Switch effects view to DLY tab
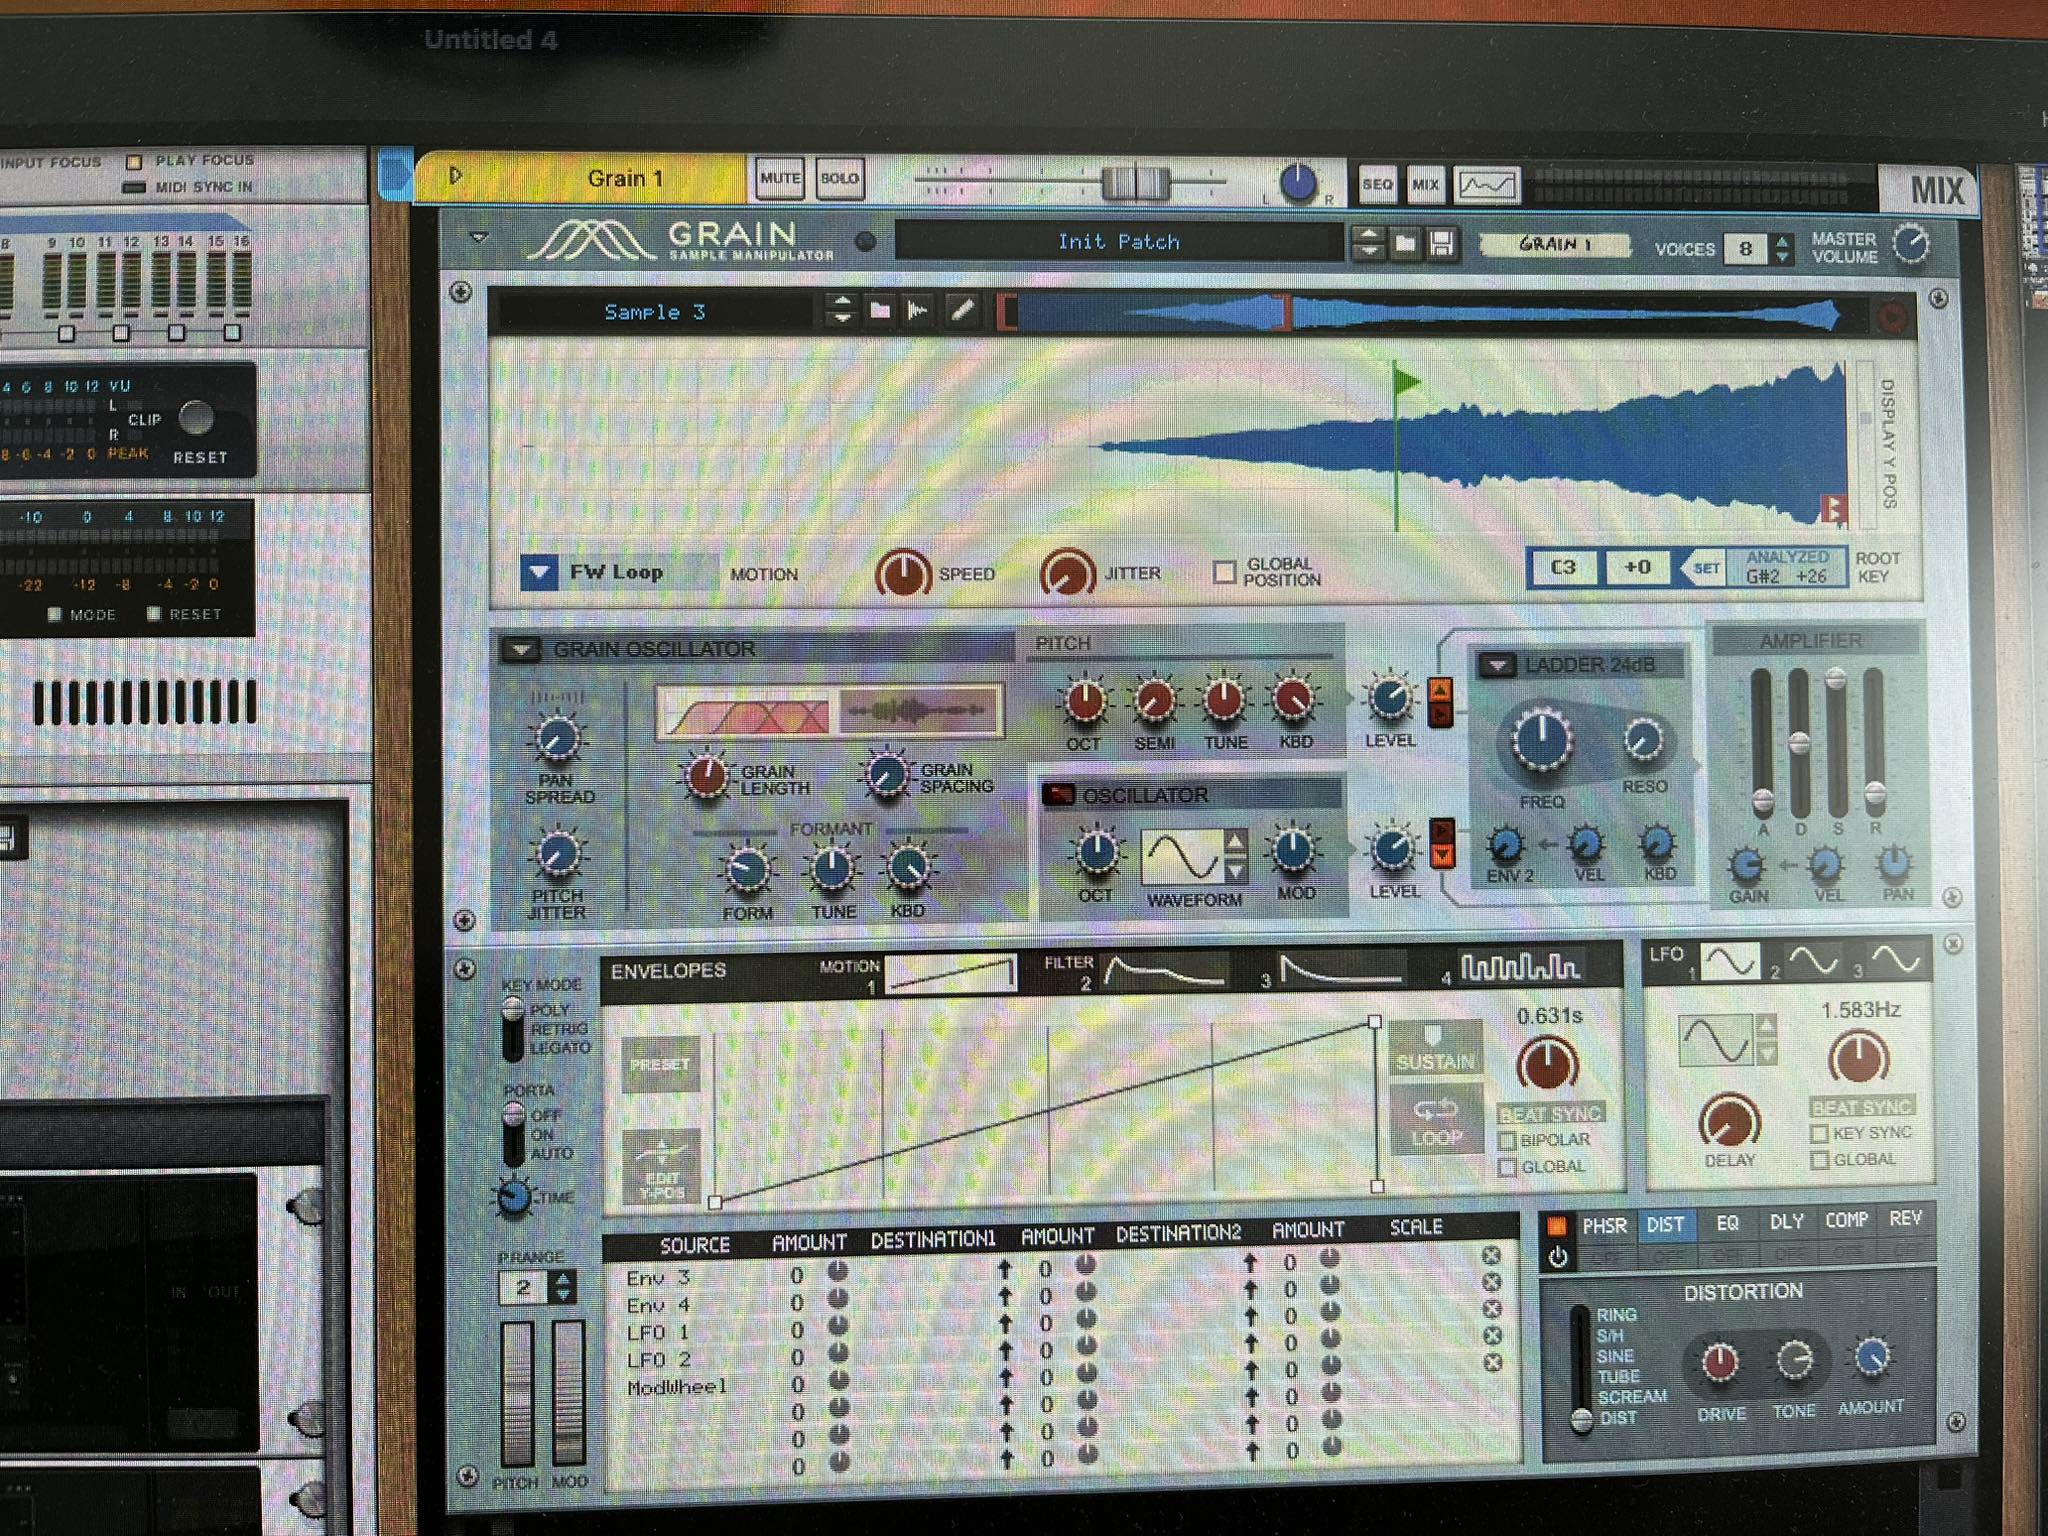This screenshot has width=2048, height=1536. click(1786, 1222)
